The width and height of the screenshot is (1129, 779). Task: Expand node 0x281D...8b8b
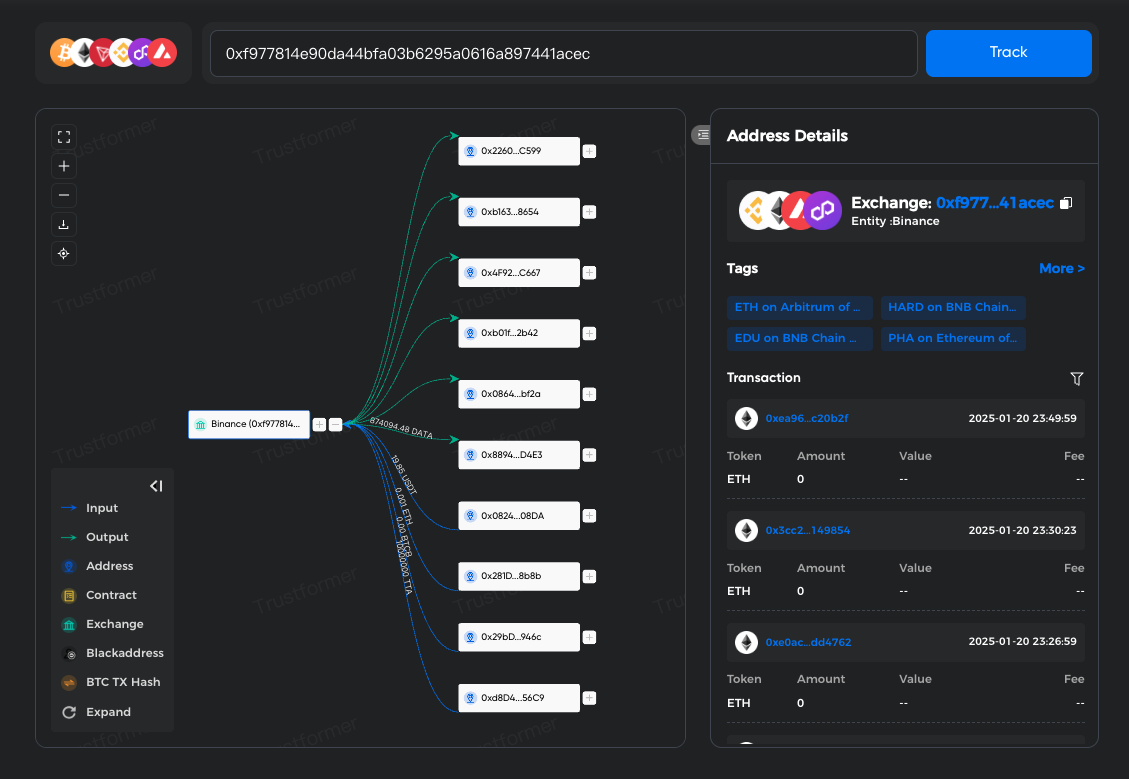pos(589,576)
